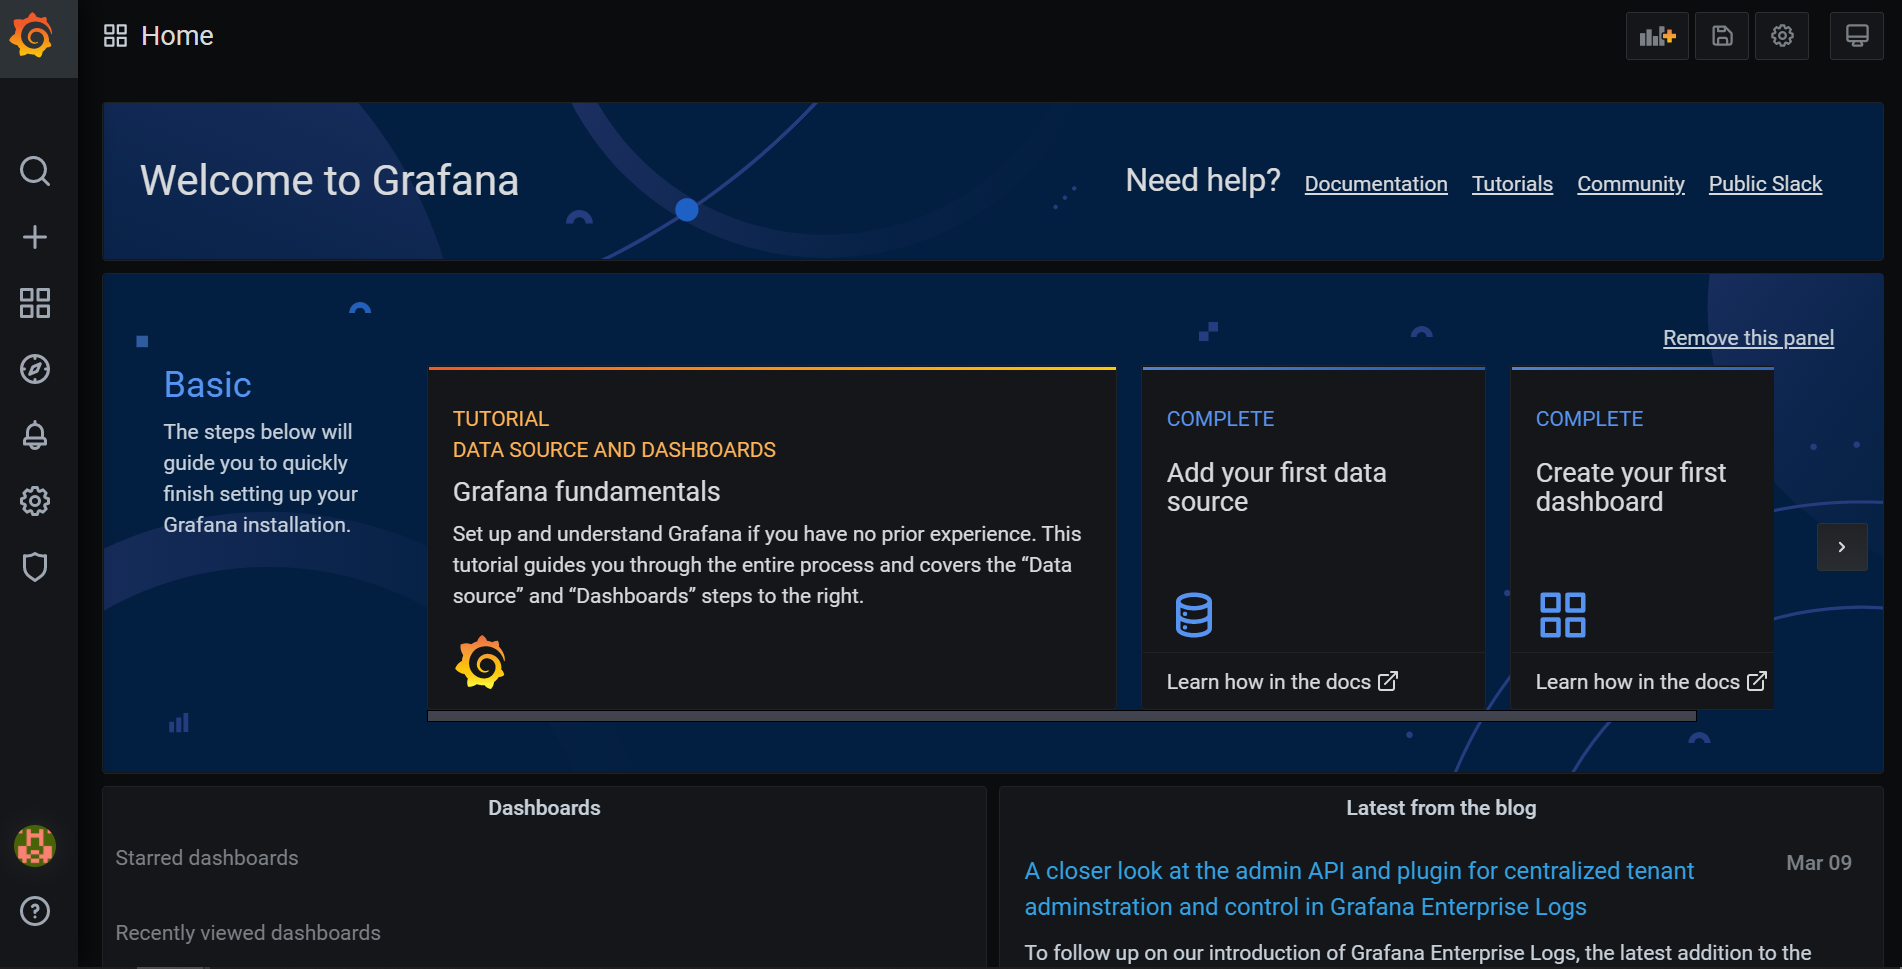Click the Starred dashboards heading
1902x969 pixels.
(x=207, y=858)
